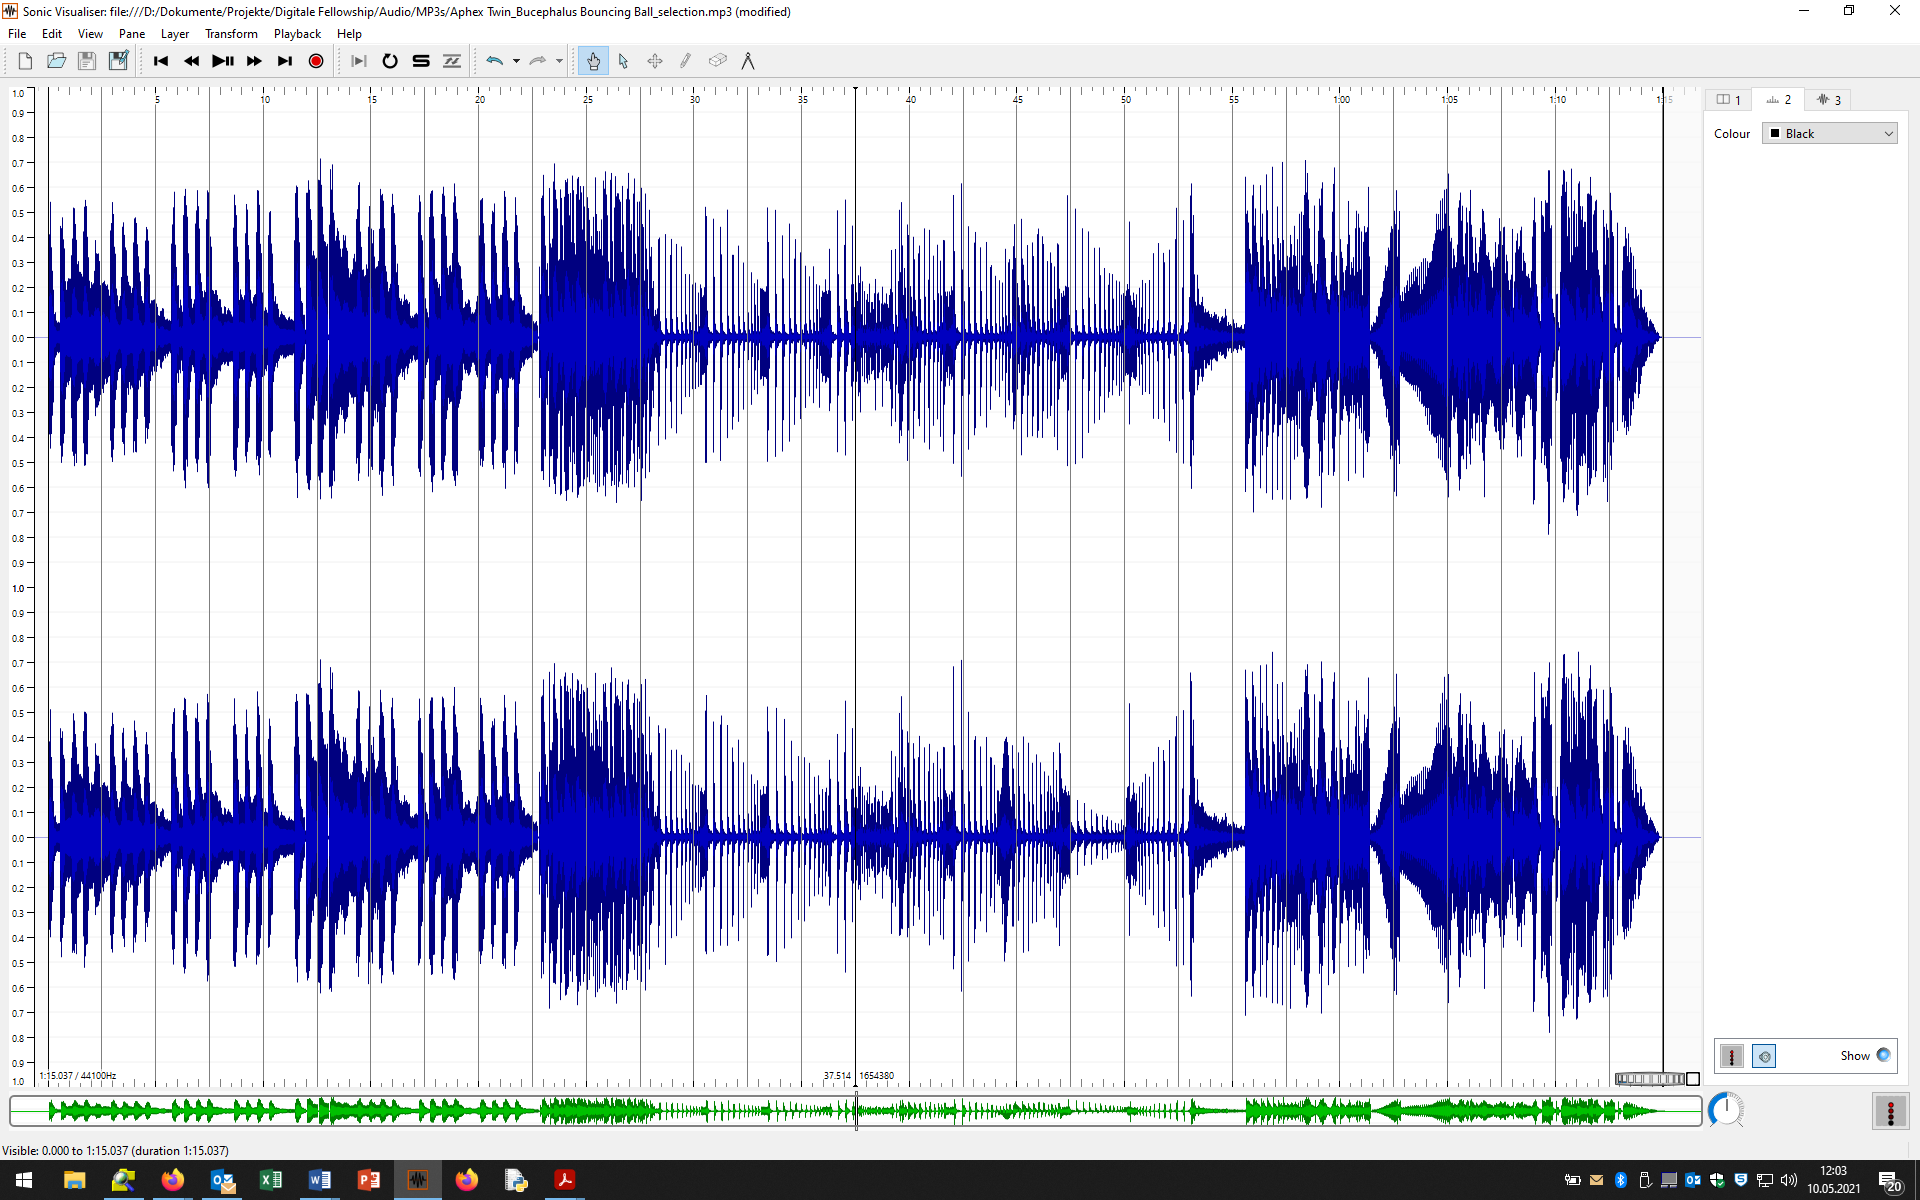Select the Erase tool
The image size is (1920, 1200).
717,61
